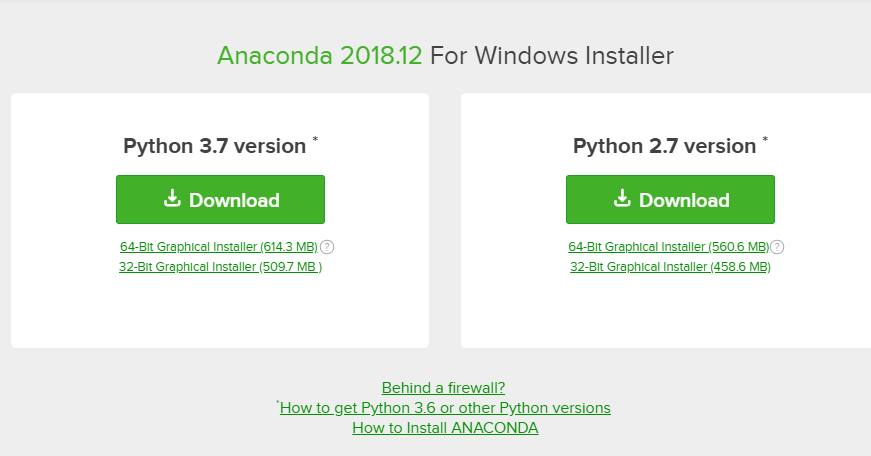This screenshot has height=456, width=871.
Task: Open the Behind a firewall? link
Action: (443, 388)
